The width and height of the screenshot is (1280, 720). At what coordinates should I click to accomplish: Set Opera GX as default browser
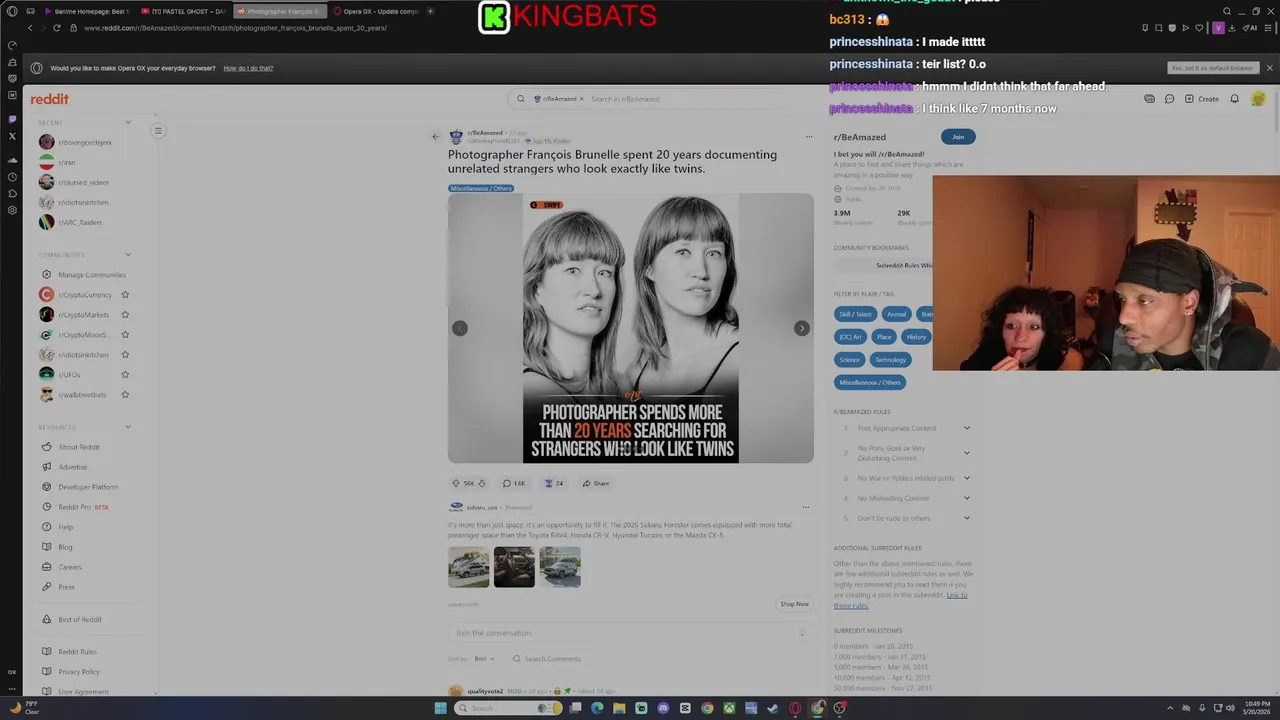click(1212, 68)
